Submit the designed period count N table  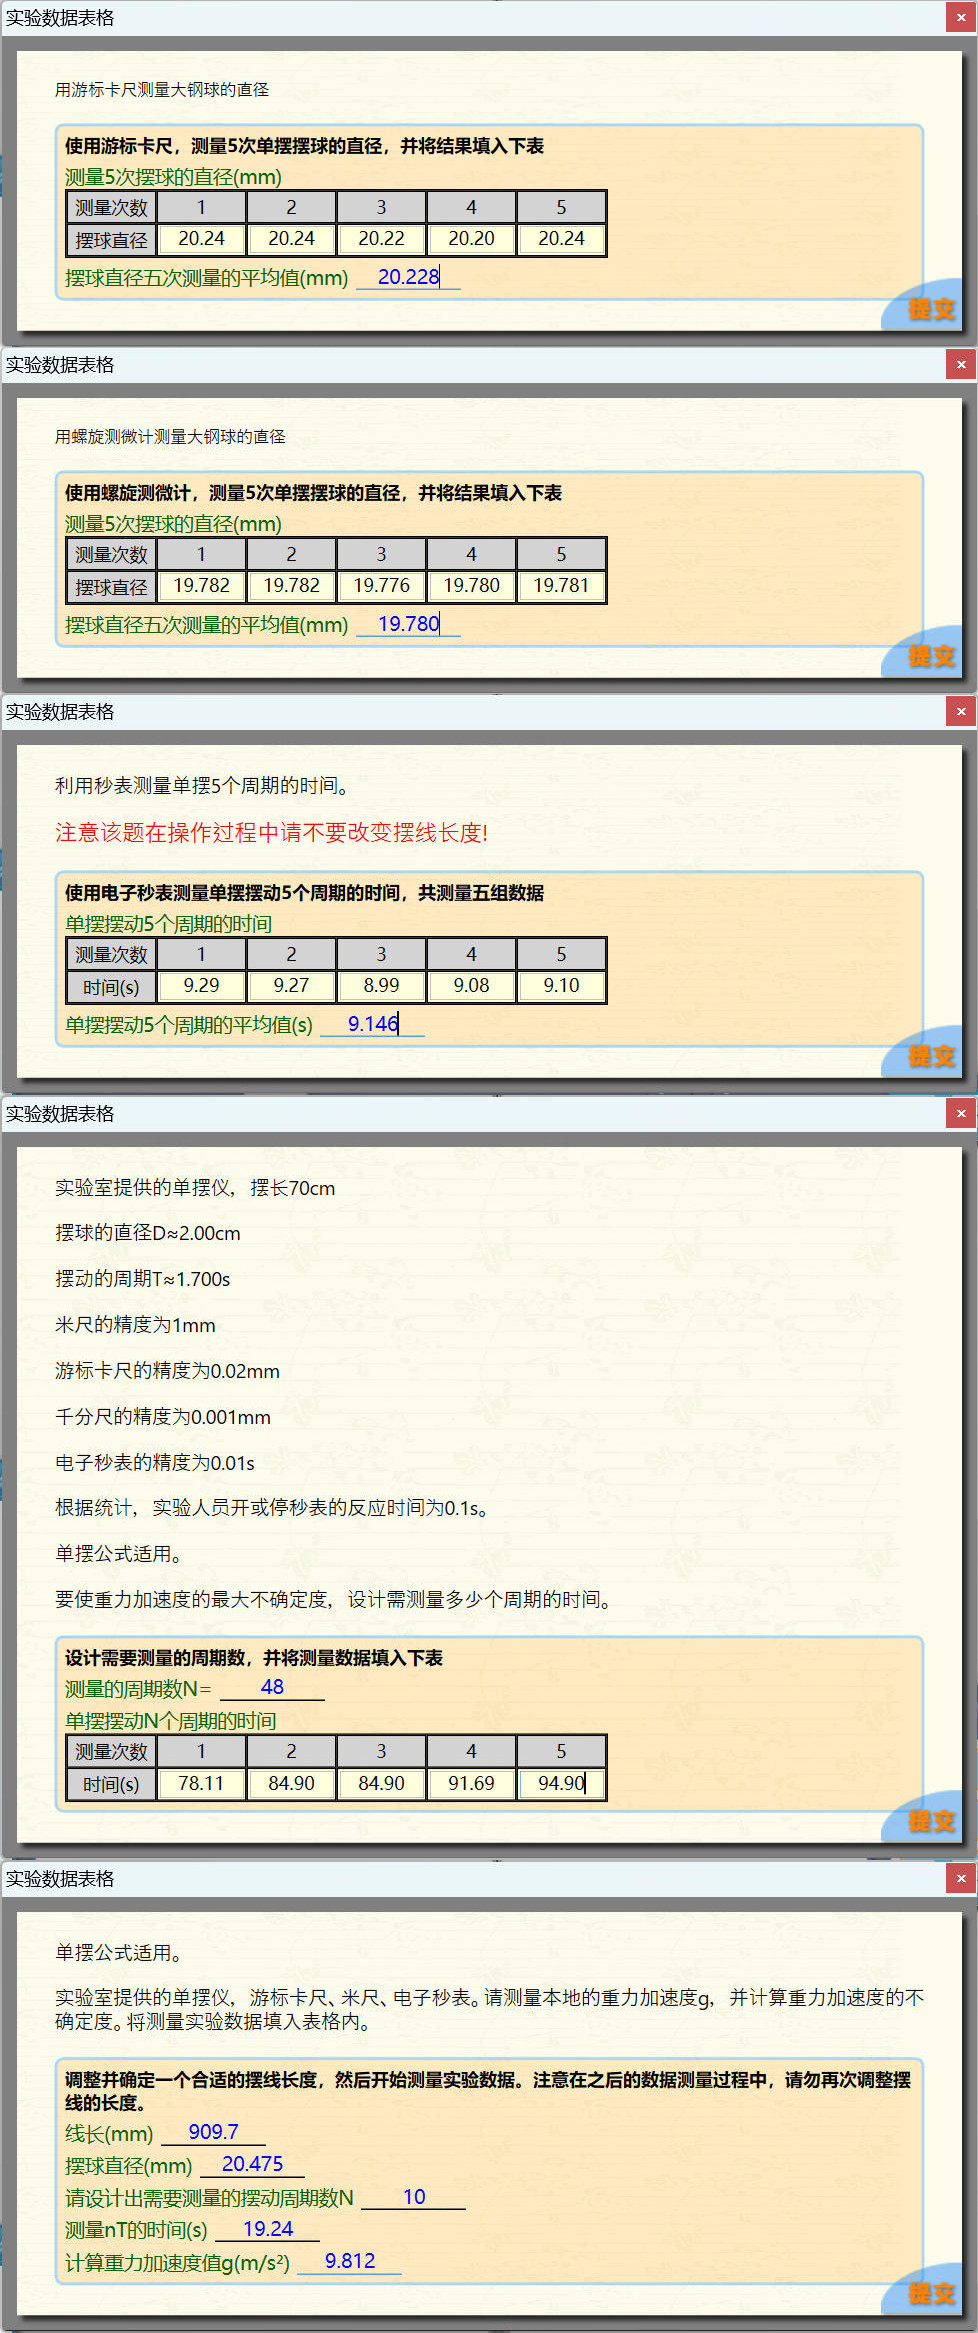931,1820
